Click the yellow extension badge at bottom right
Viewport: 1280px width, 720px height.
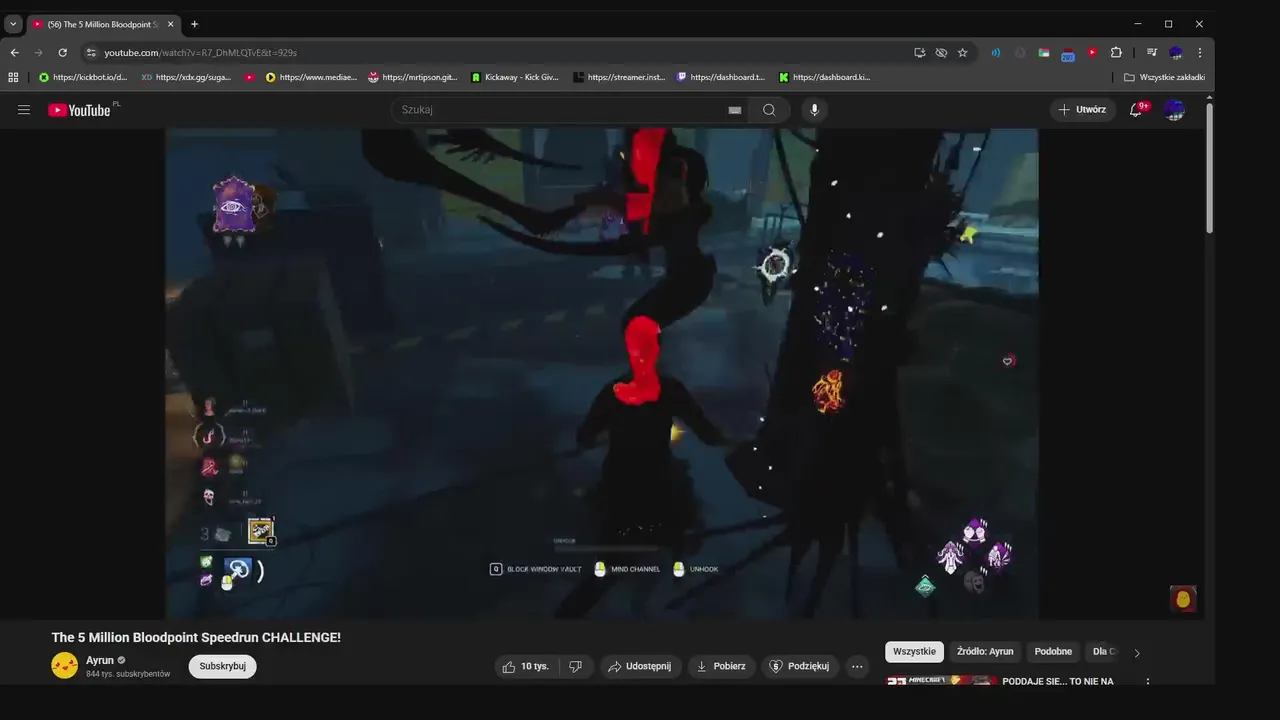(x=1183, y=599)
